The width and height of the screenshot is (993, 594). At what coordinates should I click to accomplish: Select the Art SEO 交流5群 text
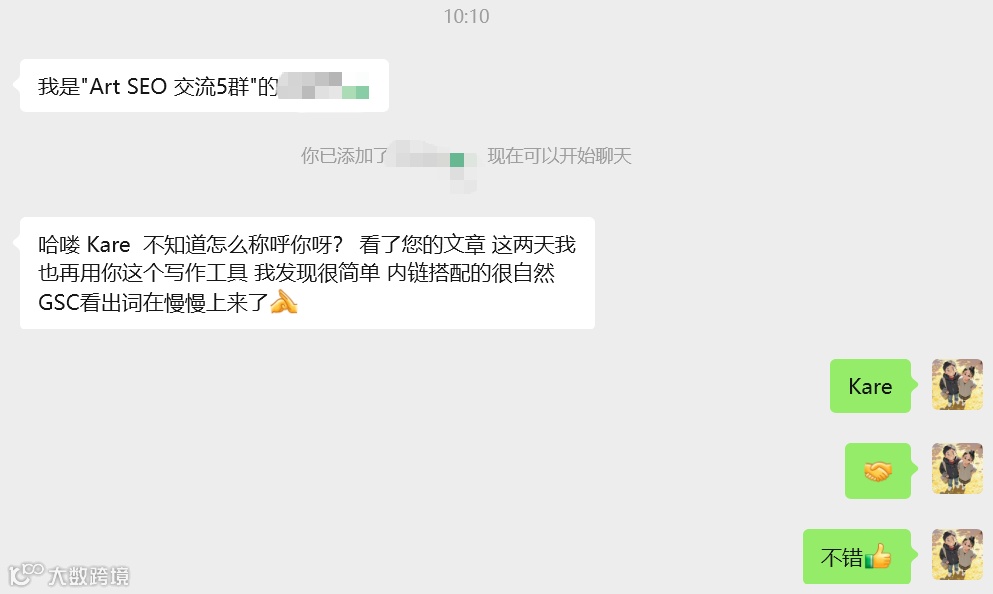[170, 87]
